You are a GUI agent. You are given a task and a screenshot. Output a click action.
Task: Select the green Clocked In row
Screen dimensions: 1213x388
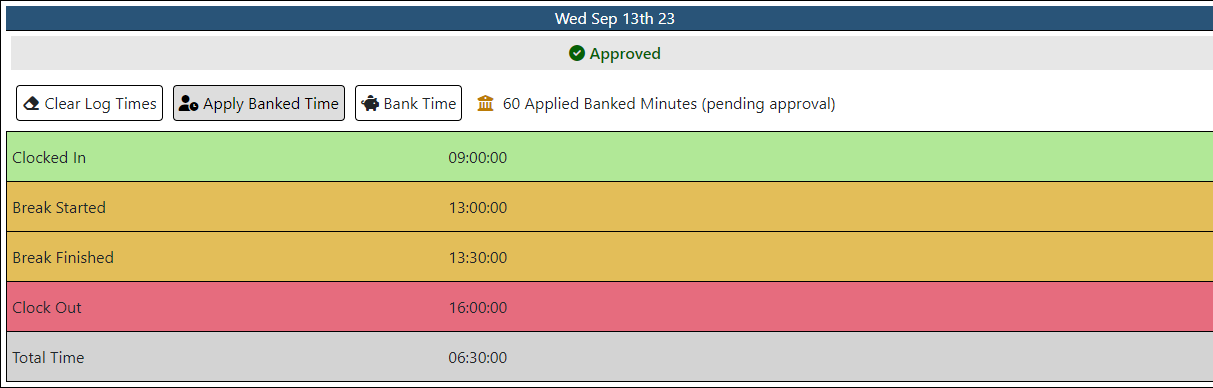point(610,156)
